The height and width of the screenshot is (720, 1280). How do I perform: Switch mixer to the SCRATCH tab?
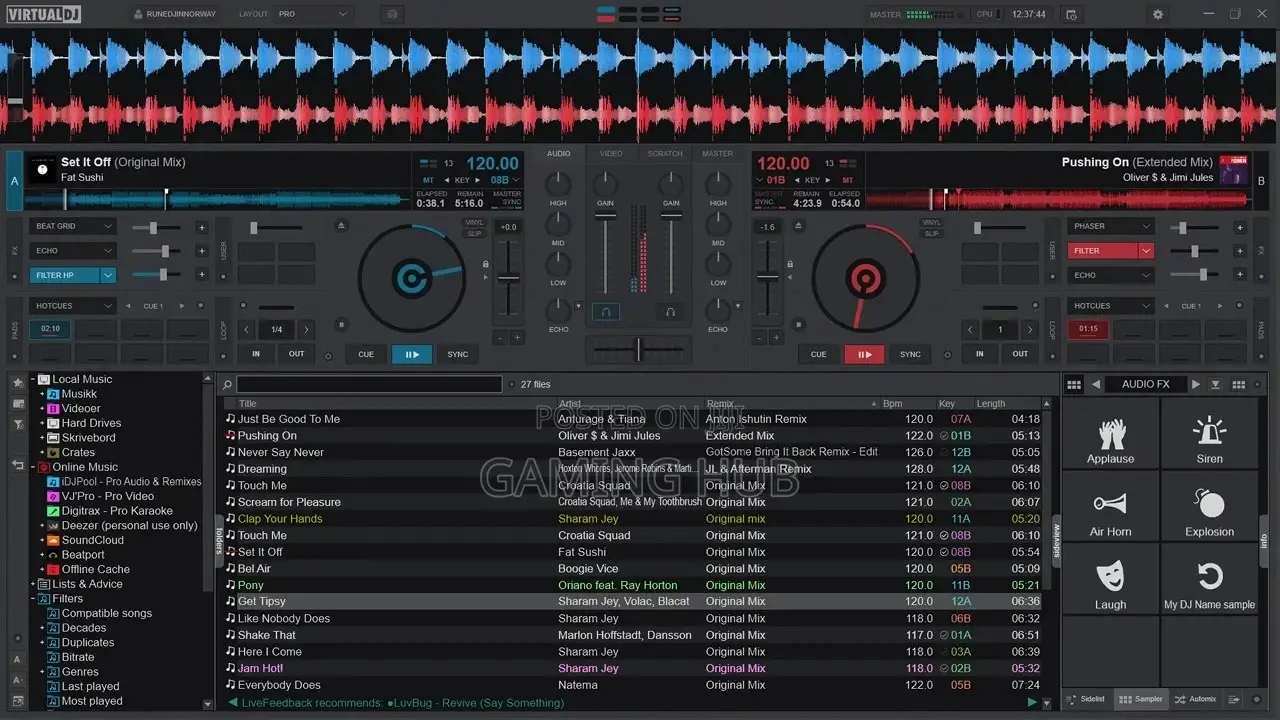665,153
